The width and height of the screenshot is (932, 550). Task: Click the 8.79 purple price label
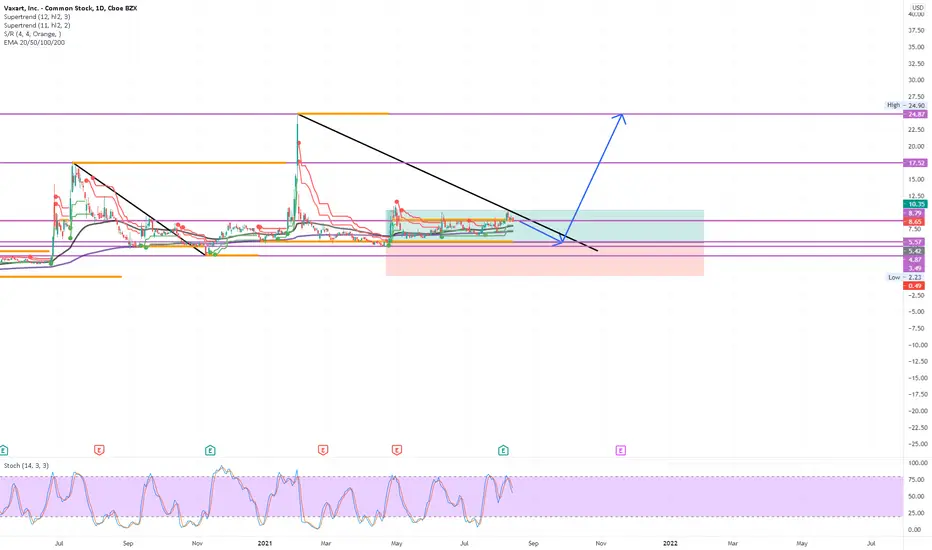point(914,213)
